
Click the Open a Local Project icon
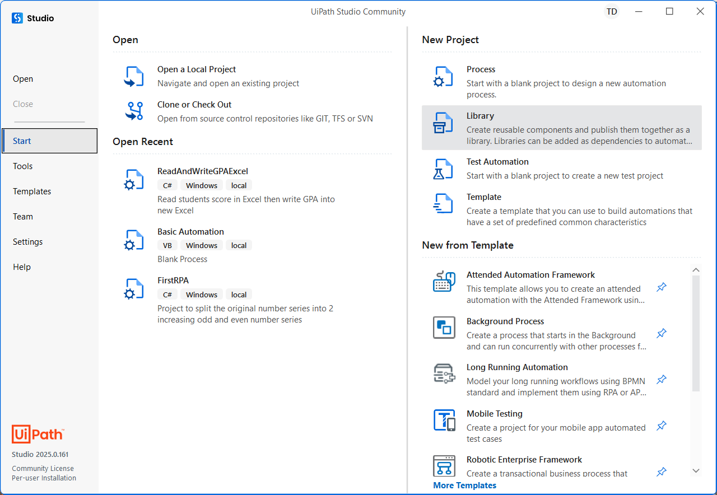click(134, 76)
